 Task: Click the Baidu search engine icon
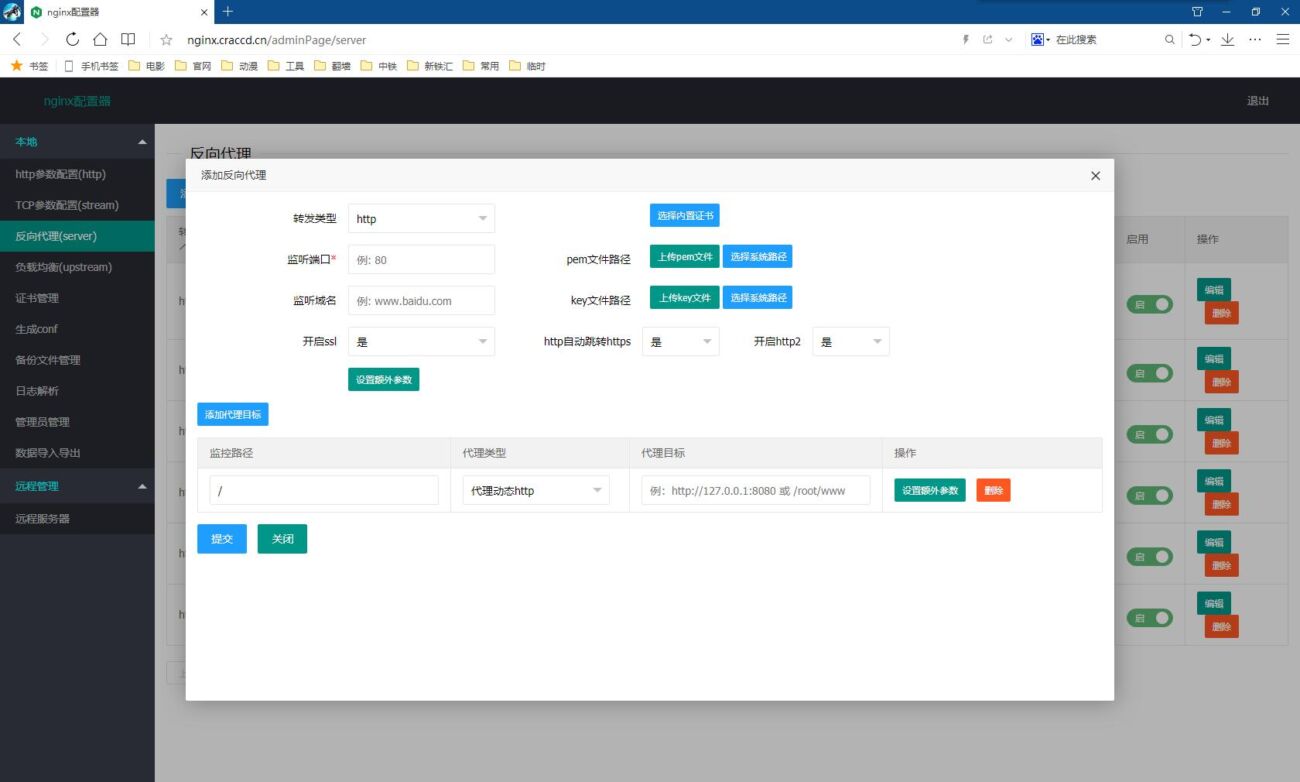click(1037, 40)
